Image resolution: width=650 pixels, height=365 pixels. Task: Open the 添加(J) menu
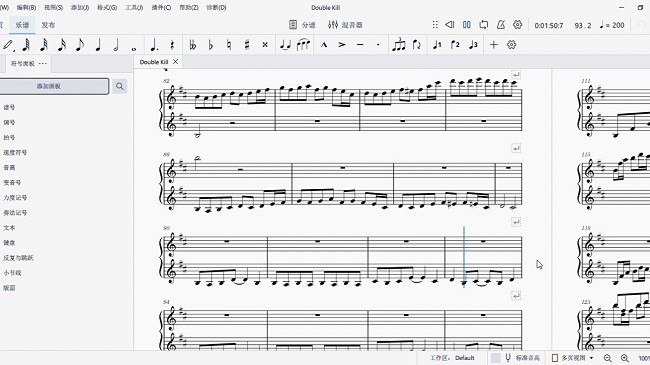pos(80,7)
